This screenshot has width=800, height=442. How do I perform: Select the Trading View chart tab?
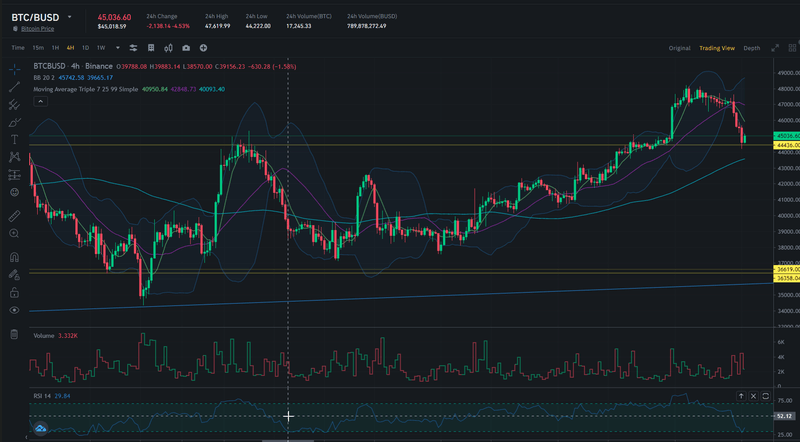point(717,48)
